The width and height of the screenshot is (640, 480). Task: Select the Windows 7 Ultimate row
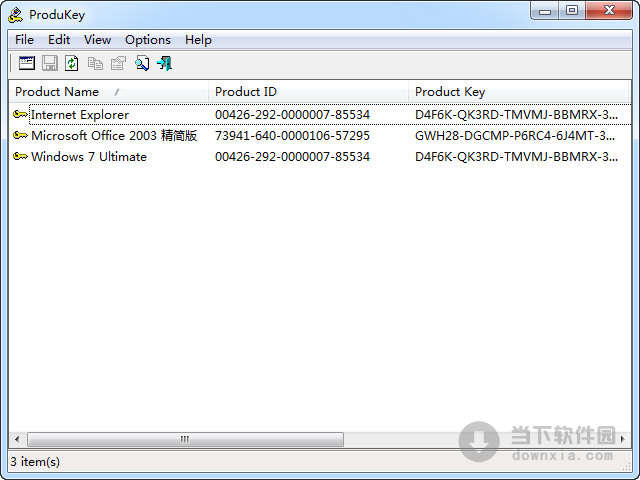coord(320,156)
